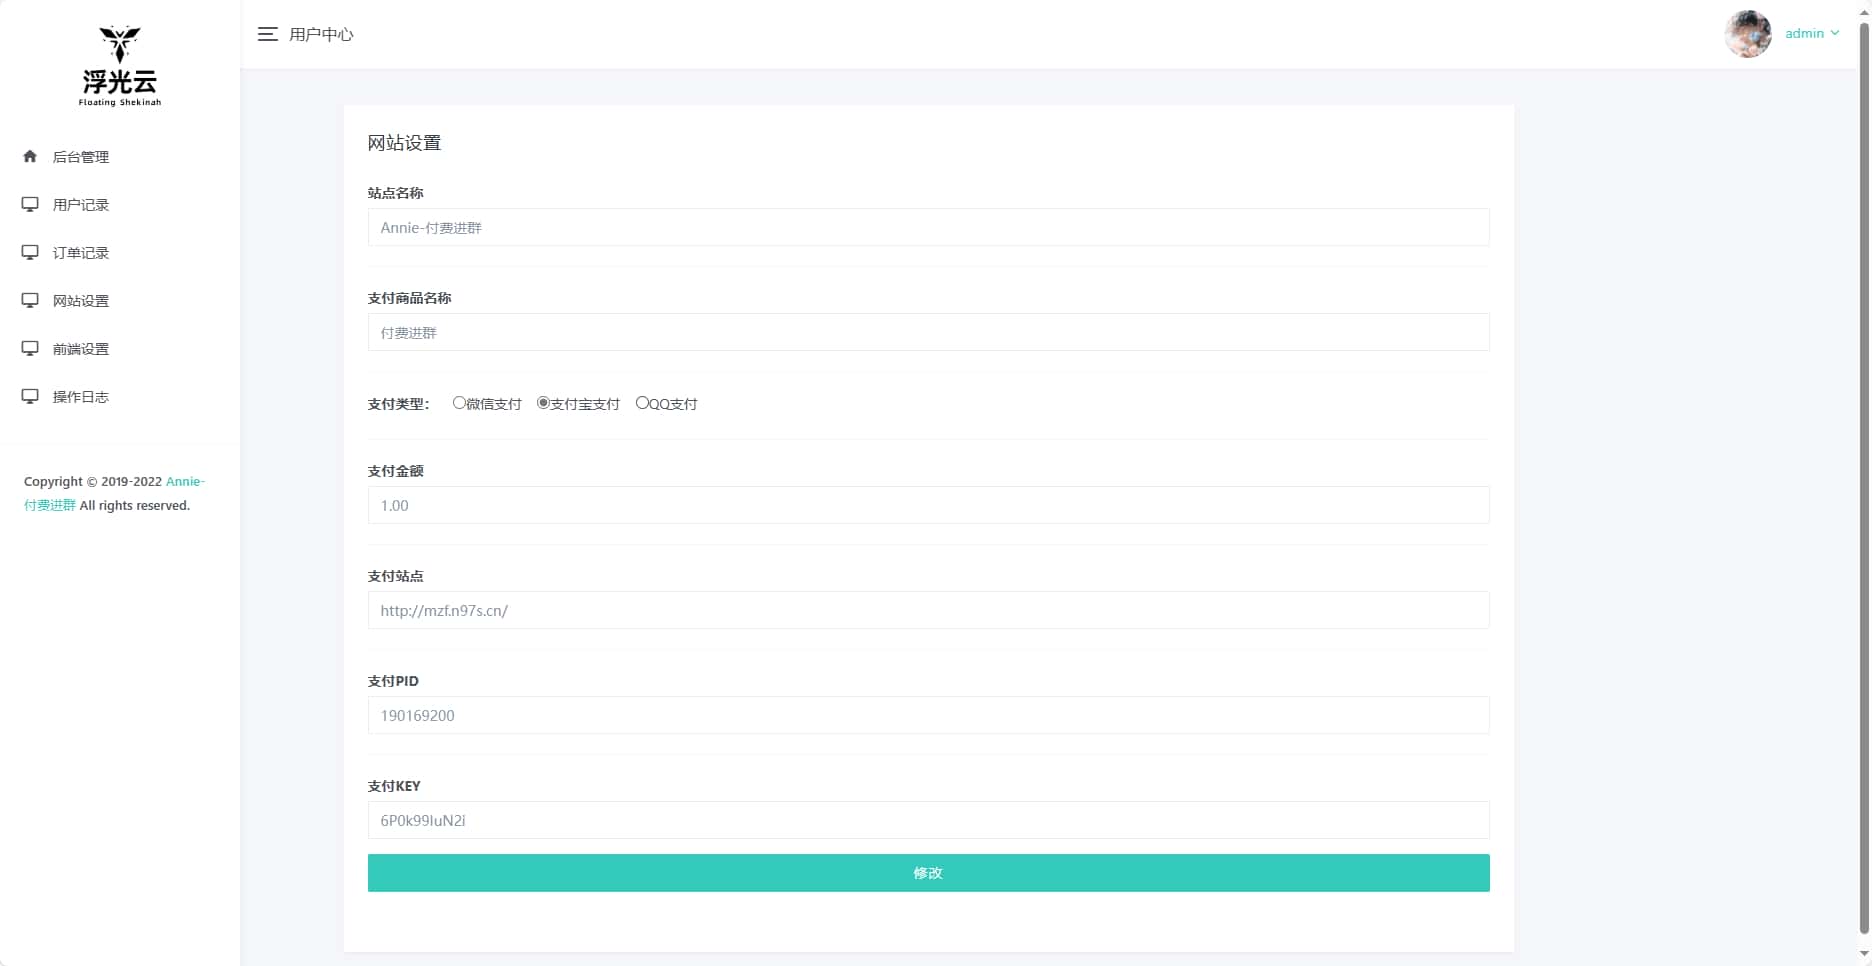Image resolution: width=1872 pixels, height=966 pixels.
Task: Click the monitor icon beside 用户记录
Action: click(x=30, y=204)
